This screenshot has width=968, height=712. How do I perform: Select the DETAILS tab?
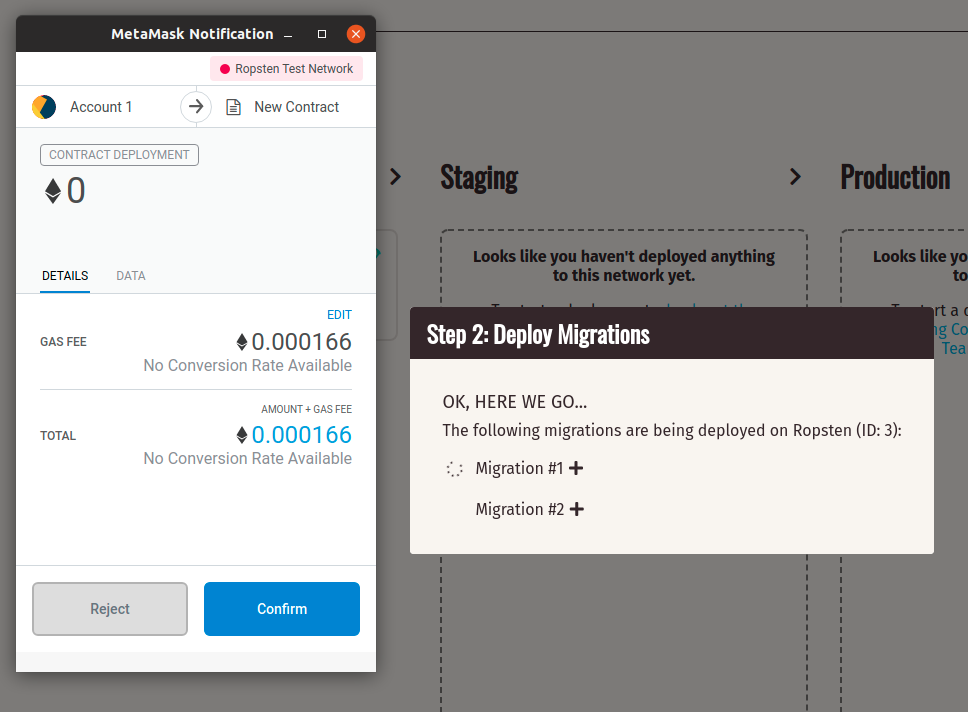tap(65, 276)
